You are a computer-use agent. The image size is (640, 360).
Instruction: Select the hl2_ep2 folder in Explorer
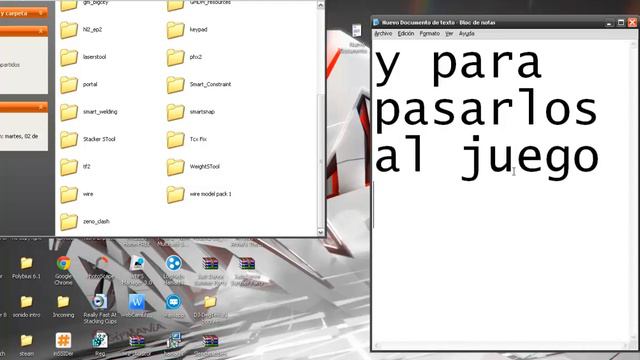pyautogui.click(x=81, y=30)
